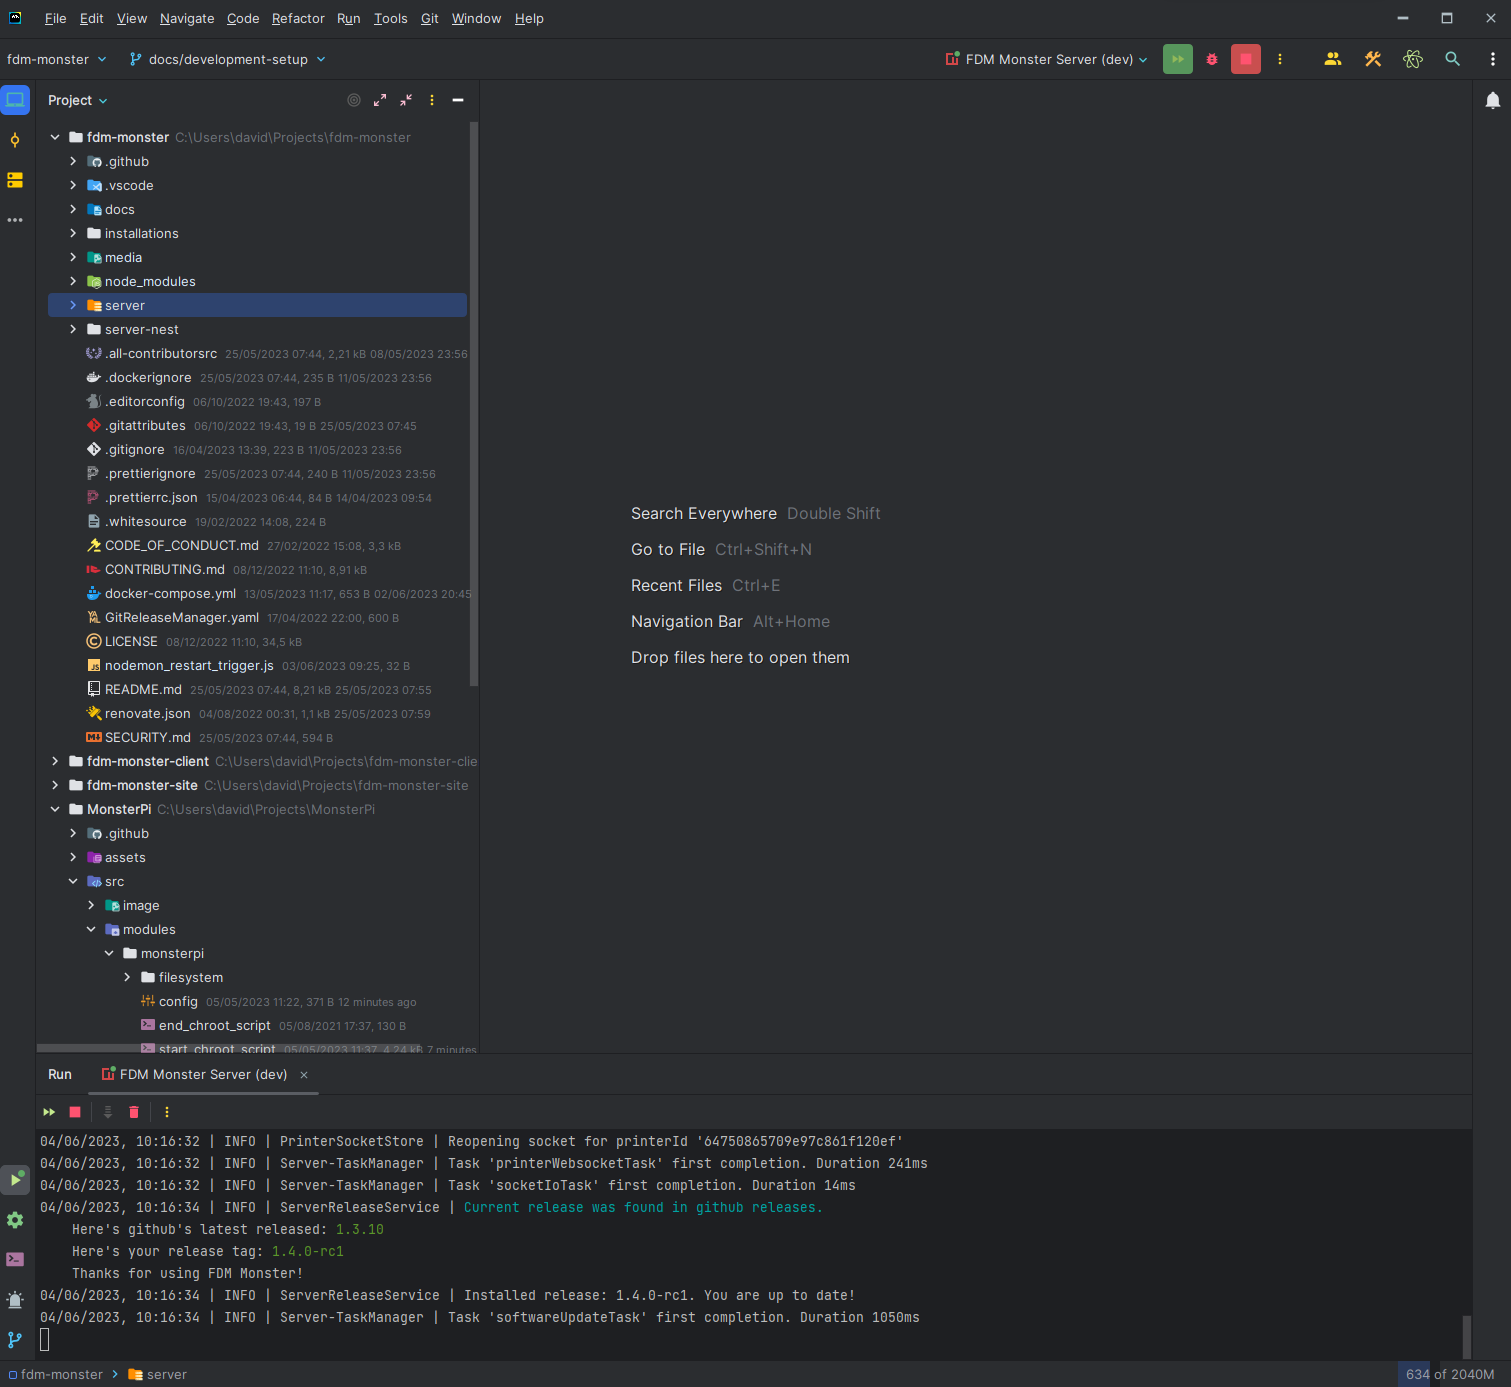
Task: Clear the Run console with the trash icon
Action: point(134,1112)
